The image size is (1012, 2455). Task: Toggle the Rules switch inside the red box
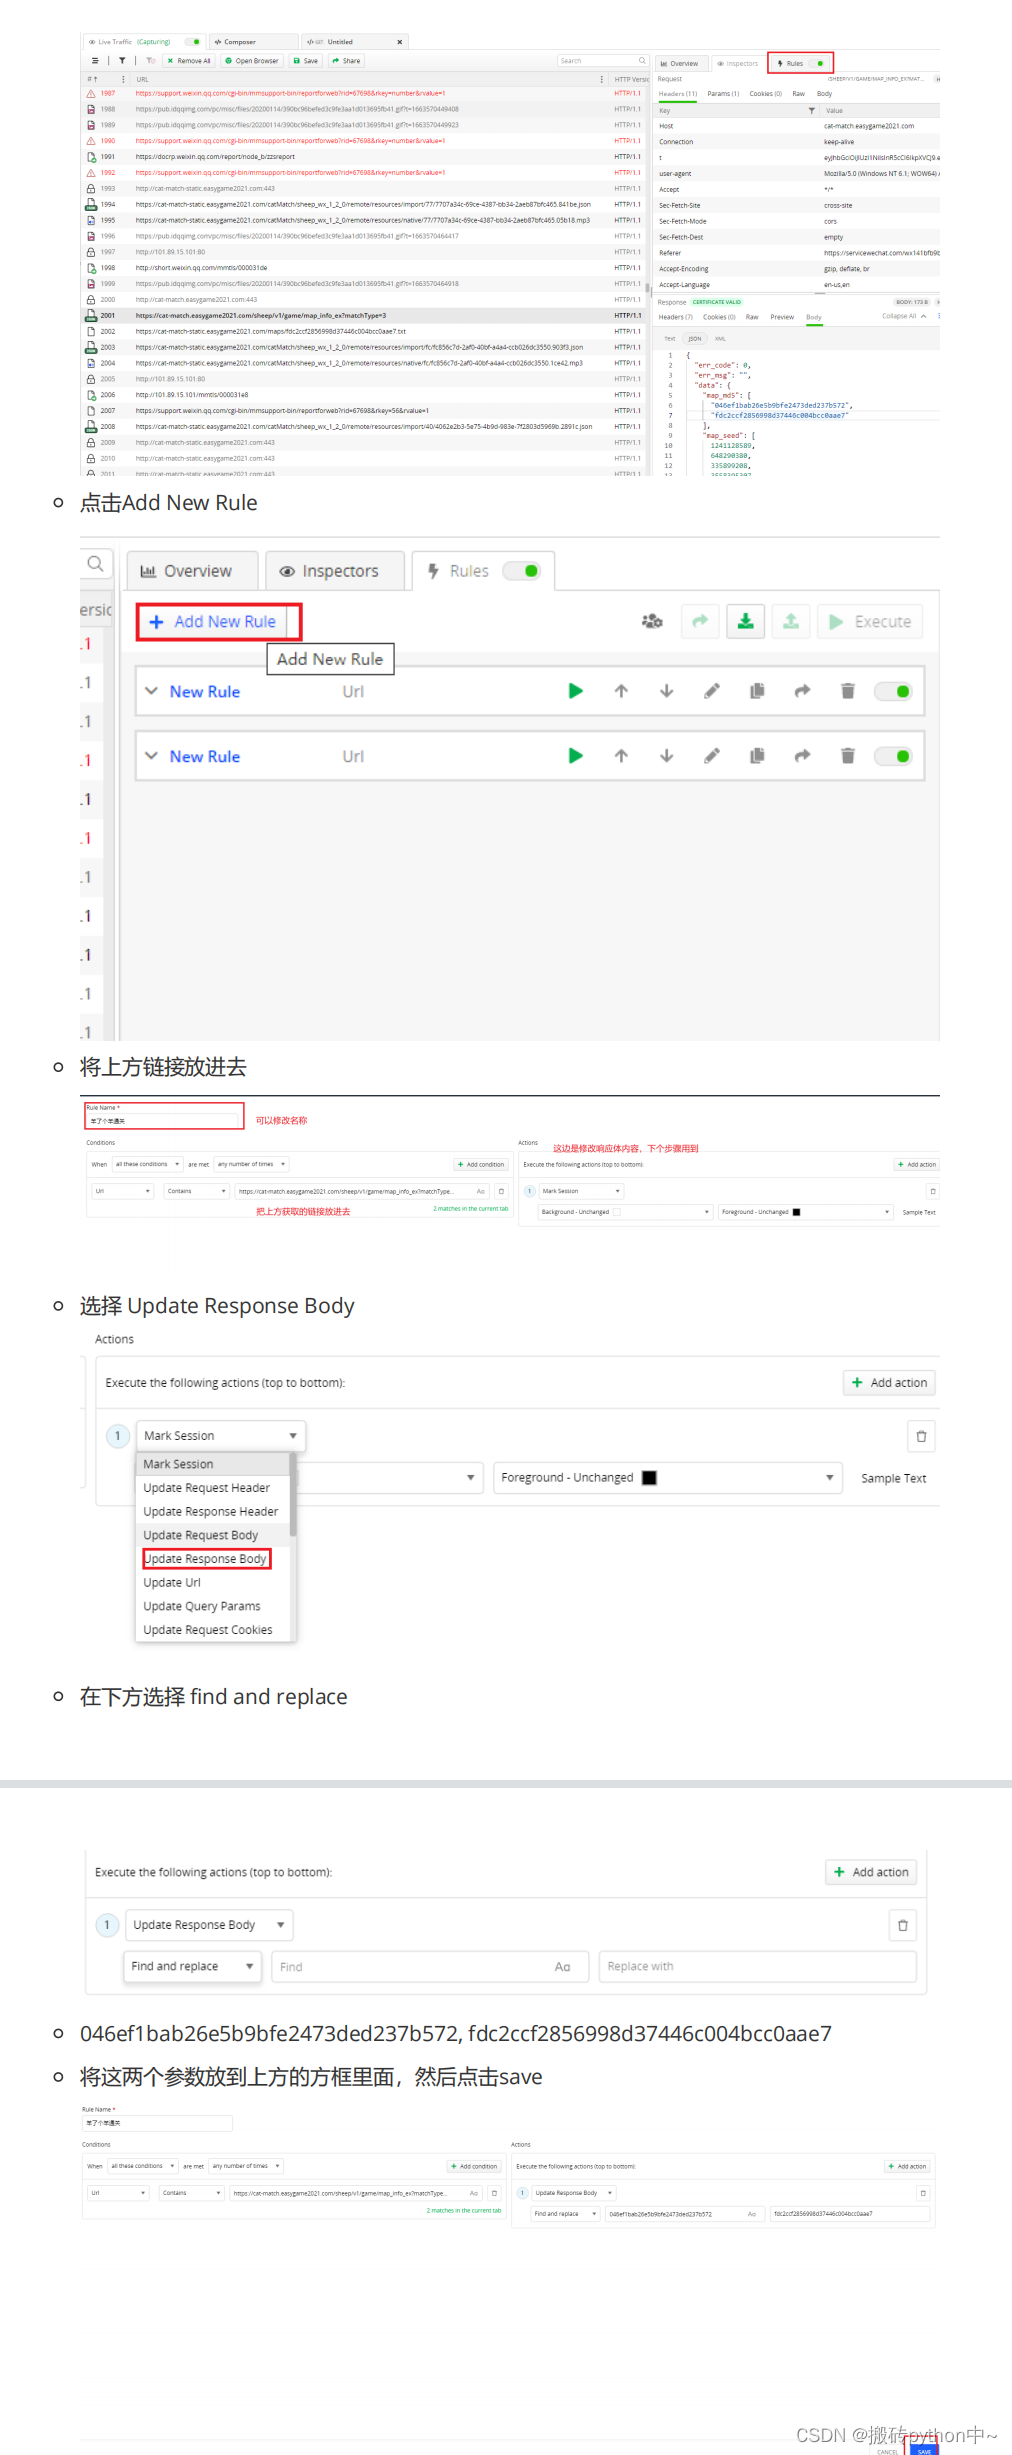818,63
